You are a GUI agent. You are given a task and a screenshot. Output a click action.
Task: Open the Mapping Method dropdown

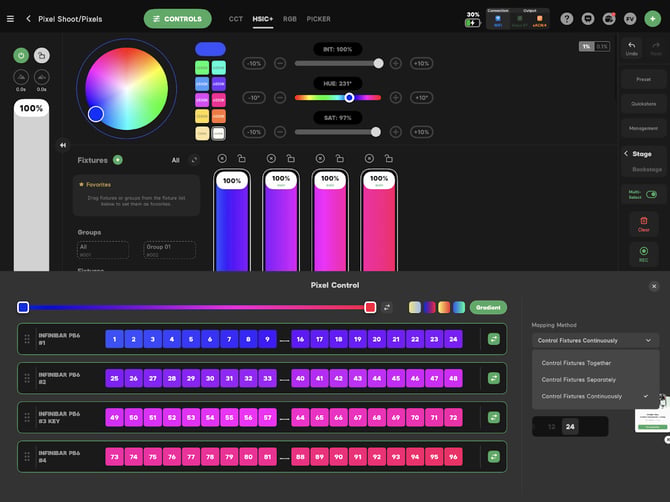(595, 341)
